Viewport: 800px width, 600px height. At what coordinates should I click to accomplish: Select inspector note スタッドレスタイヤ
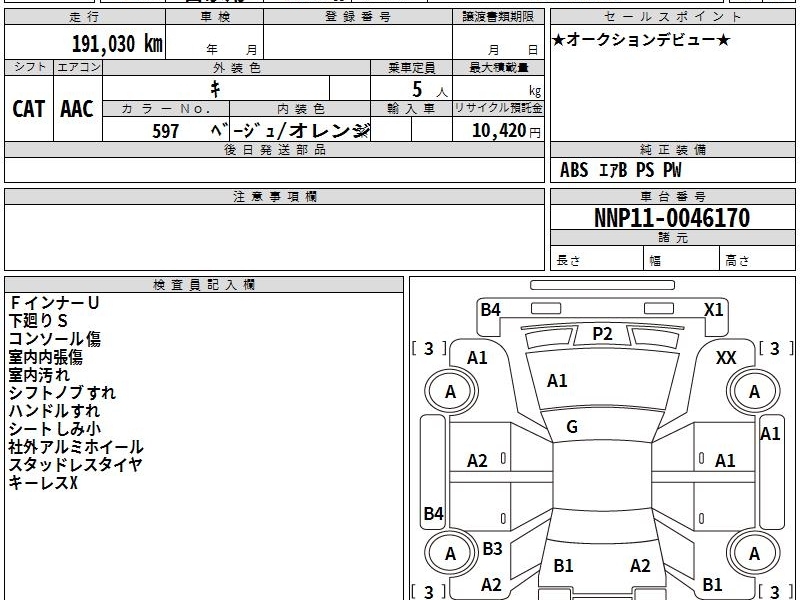(75, 465)
